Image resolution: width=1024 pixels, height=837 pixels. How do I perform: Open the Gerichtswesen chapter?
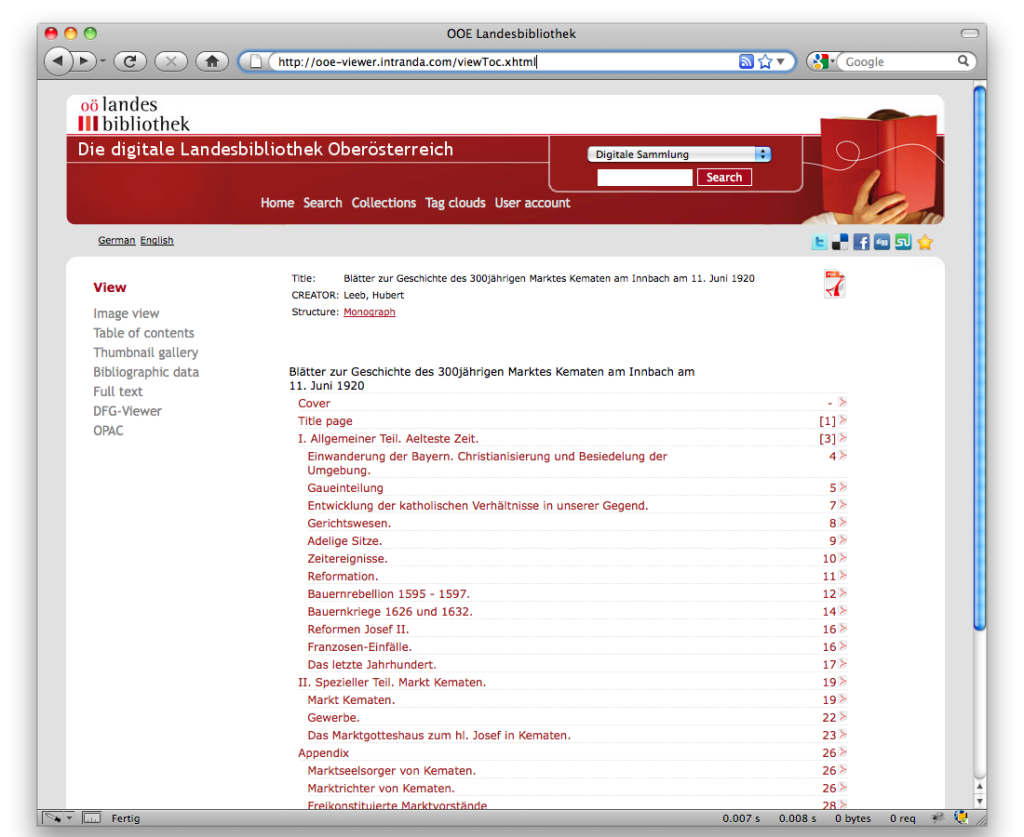[349, 523]
